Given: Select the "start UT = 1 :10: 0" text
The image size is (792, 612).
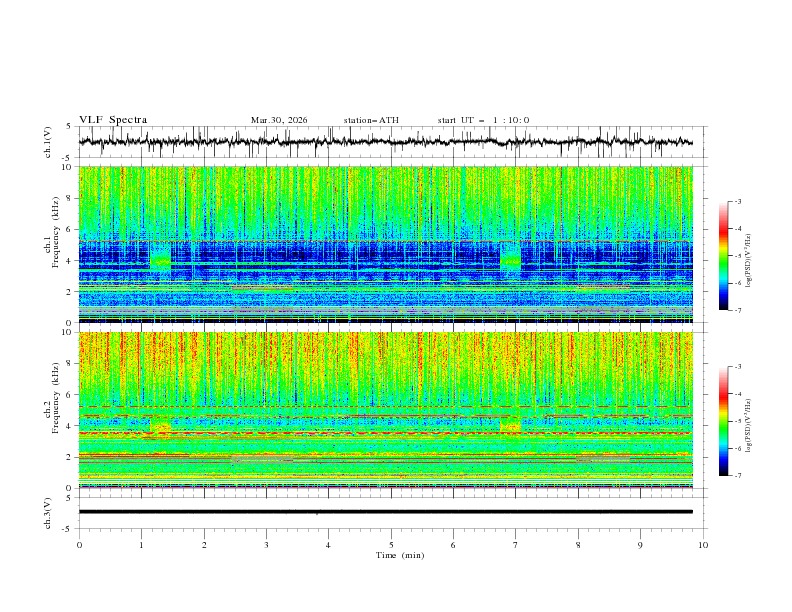Looking at the screenshot, I should pos(483,120).
